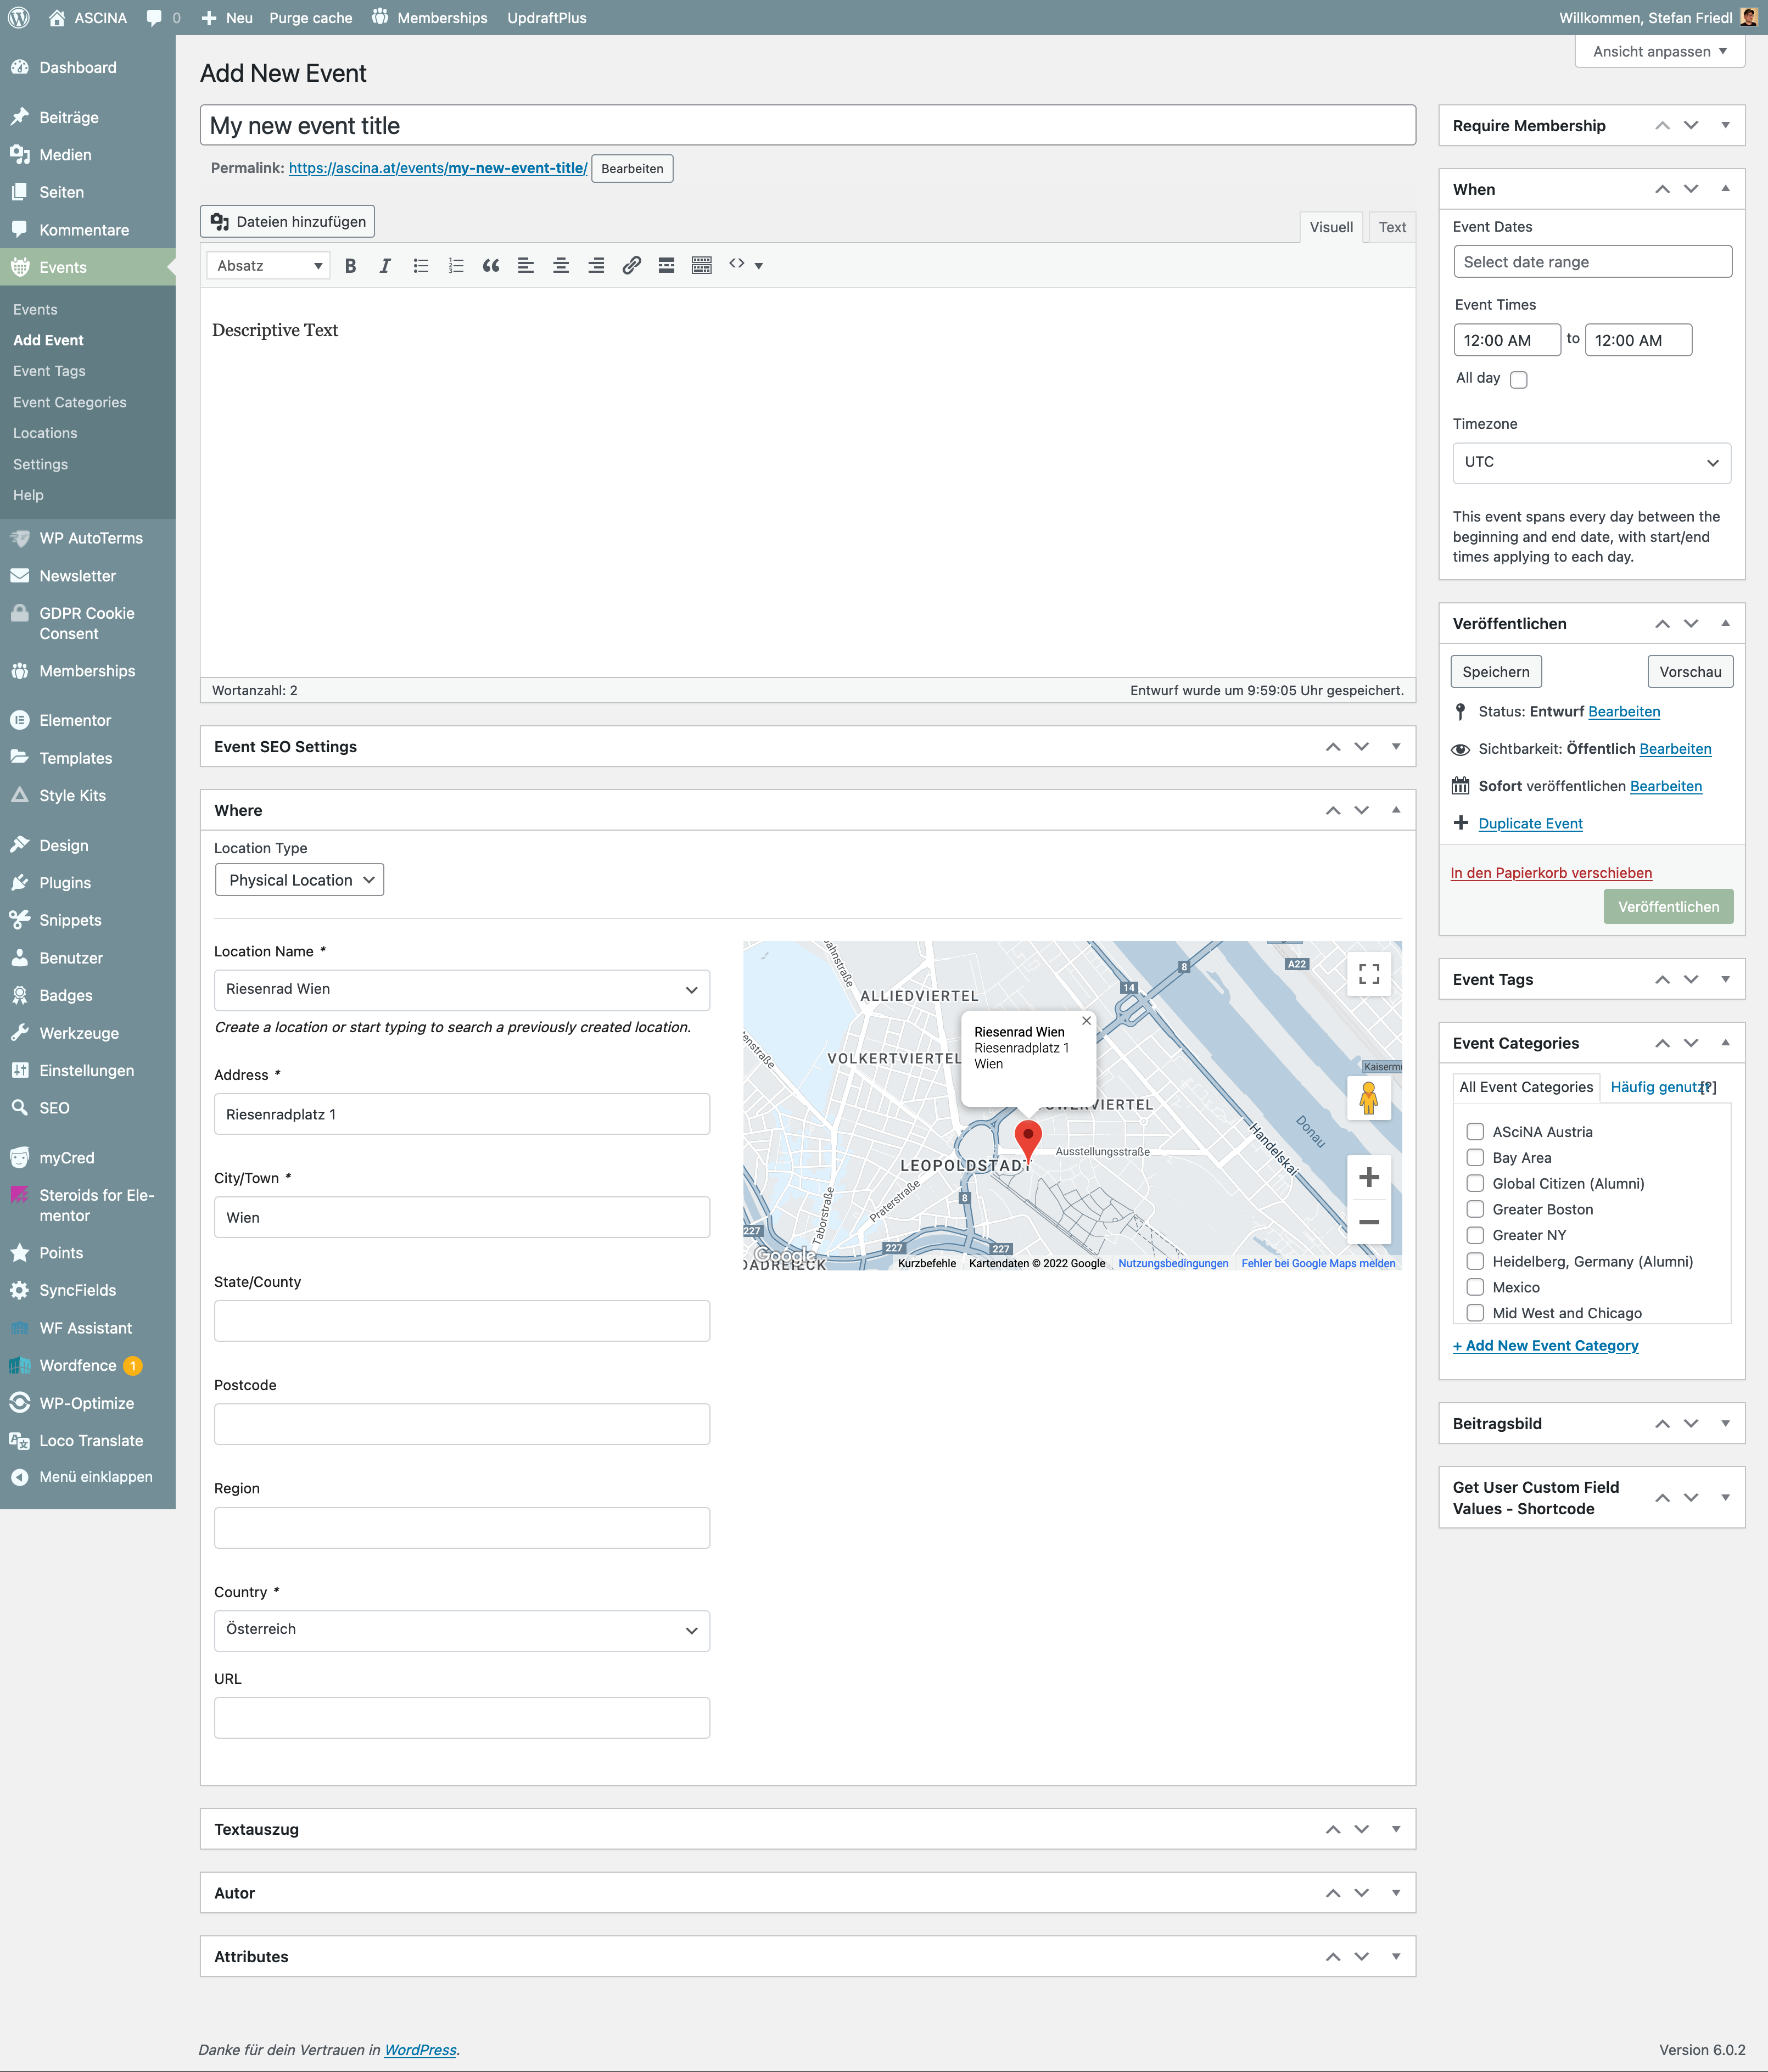Open Event Categories in sidebar menu
The width and height of the screenshot is (1768, 2072).
(70, 402)
